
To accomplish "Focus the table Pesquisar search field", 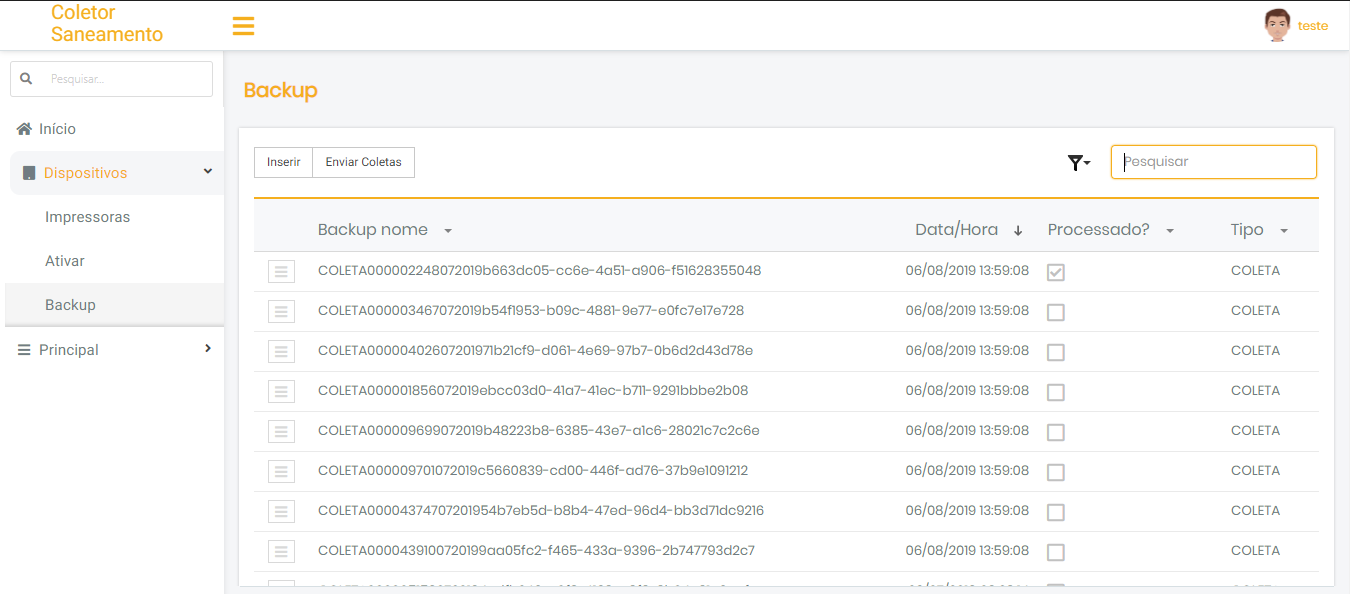I will (x=1213, y=162).
